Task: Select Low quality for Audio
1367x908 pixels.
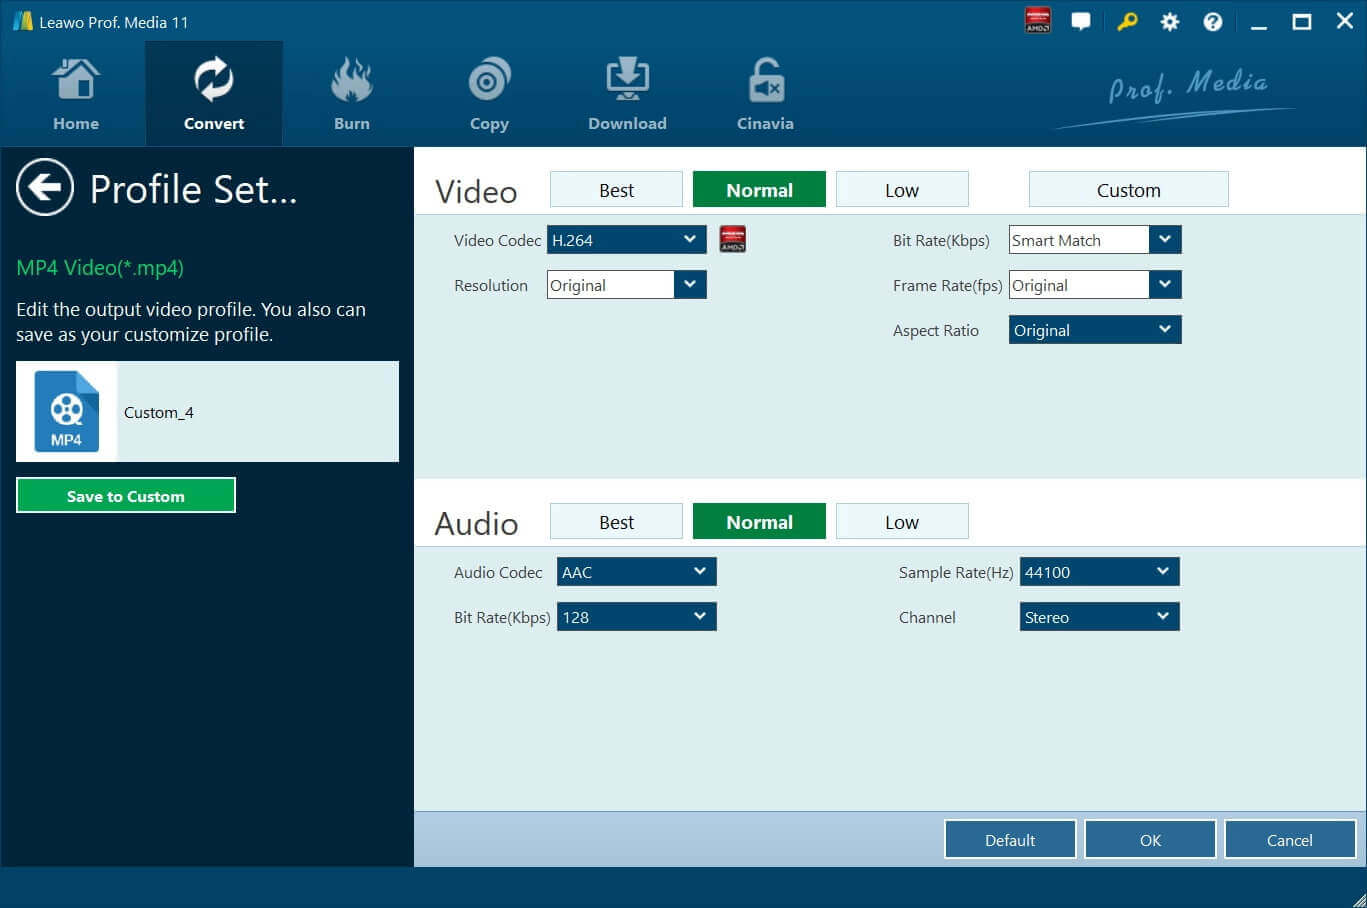Action: (x=901, y=521)
